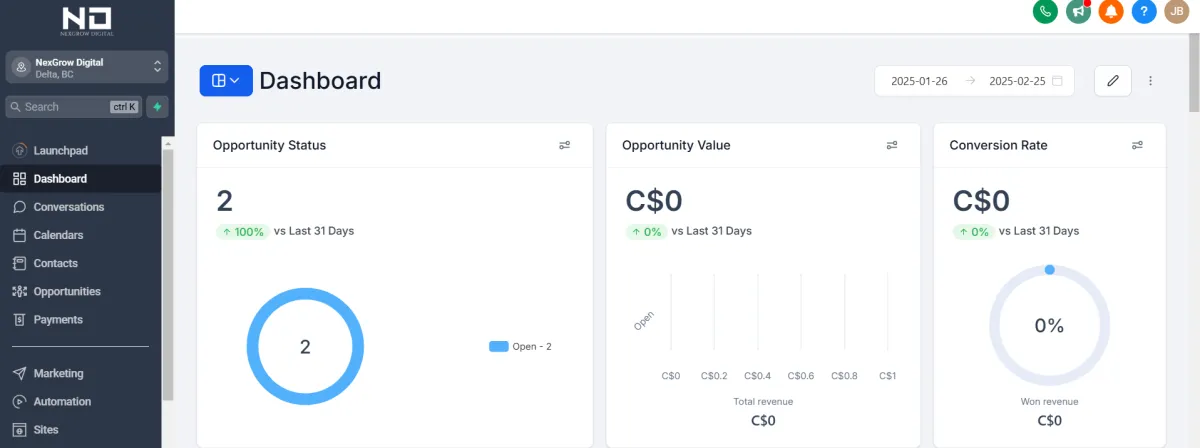Open the blue dashboard selector dropdown

226,81
